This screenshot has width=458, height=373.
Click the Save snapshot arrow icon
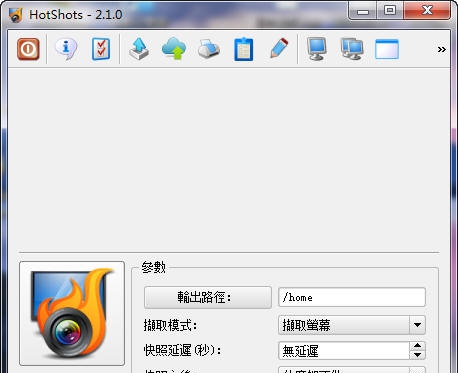[139, 49]
